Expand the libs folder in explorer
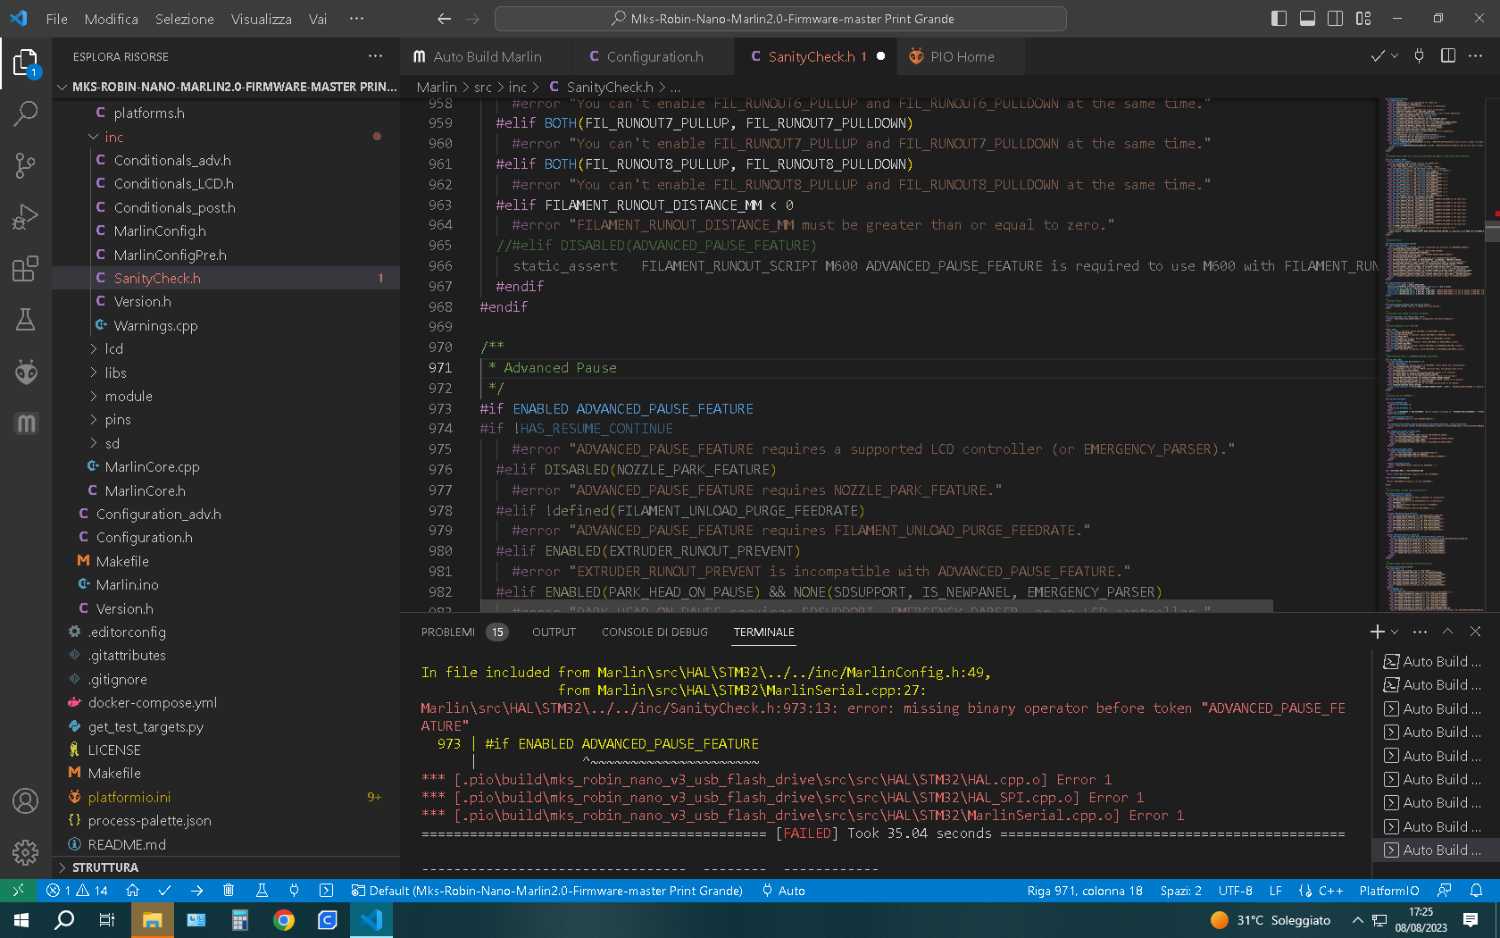The width and height of the screenshot is (1500, 938). tap(116, 373)
